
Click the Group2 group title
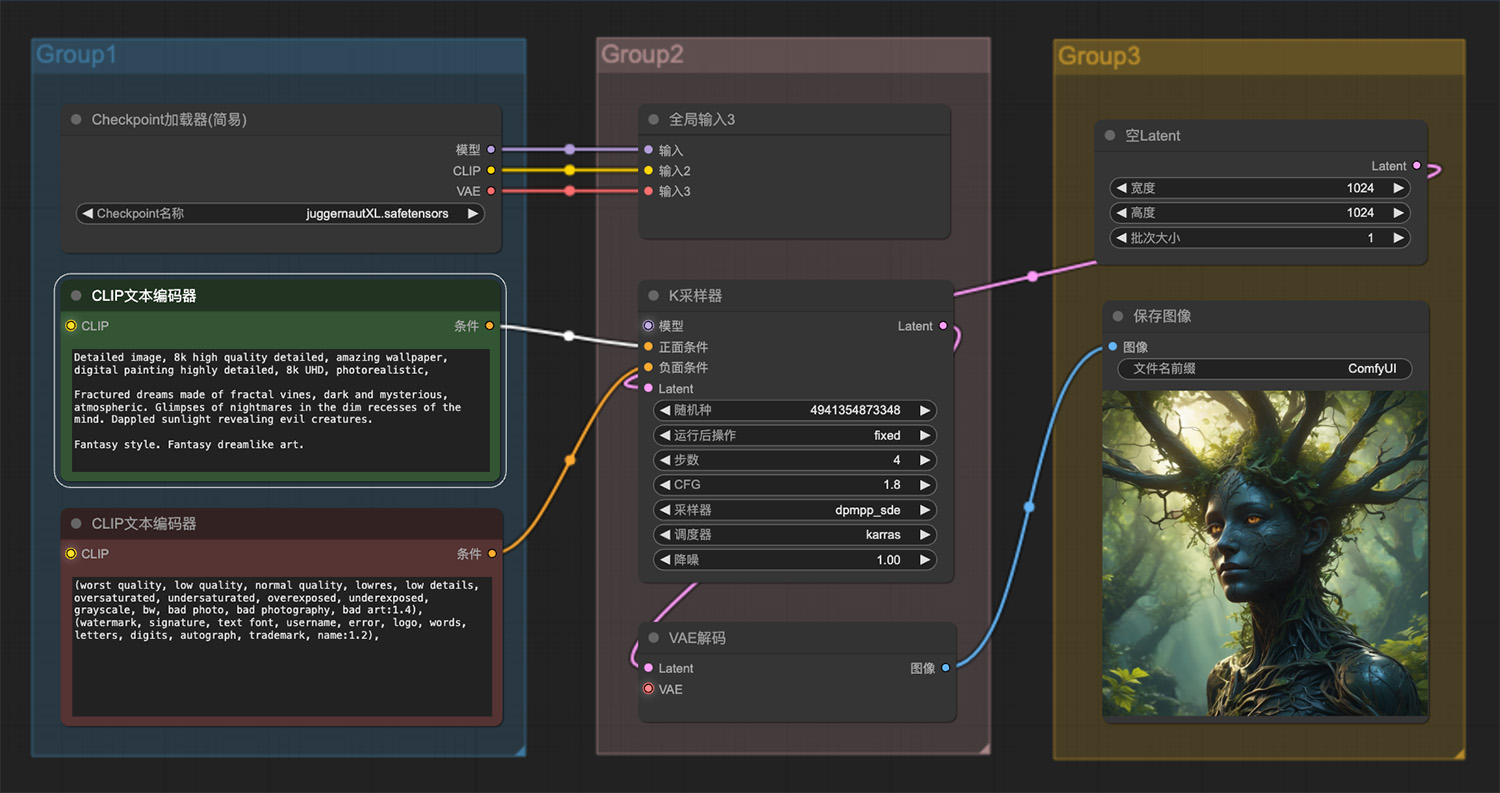tap(642, 55)
